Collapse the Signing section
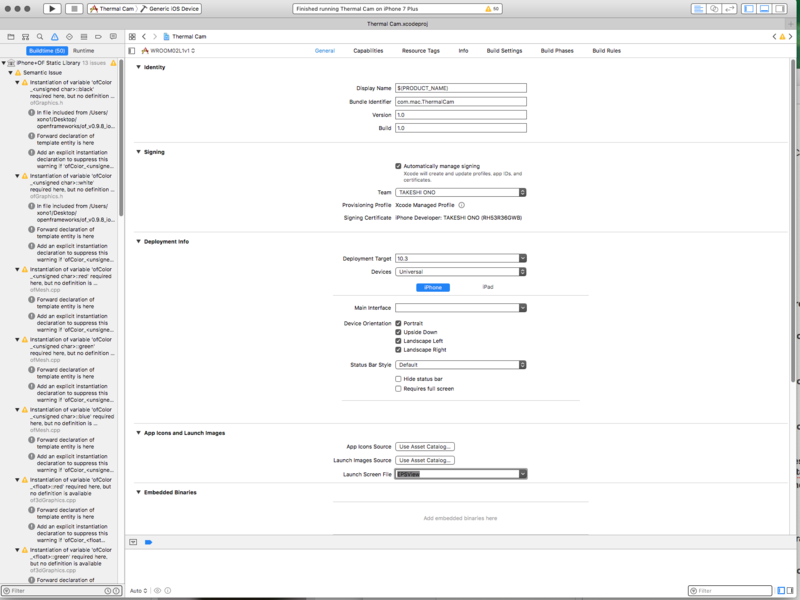This screenshot has width=800, height=600. 138,152
